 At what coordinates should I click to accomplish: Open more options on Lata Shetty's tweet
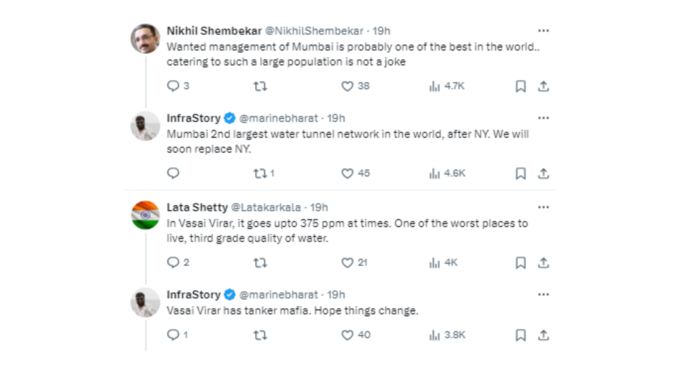pos(543,207)
